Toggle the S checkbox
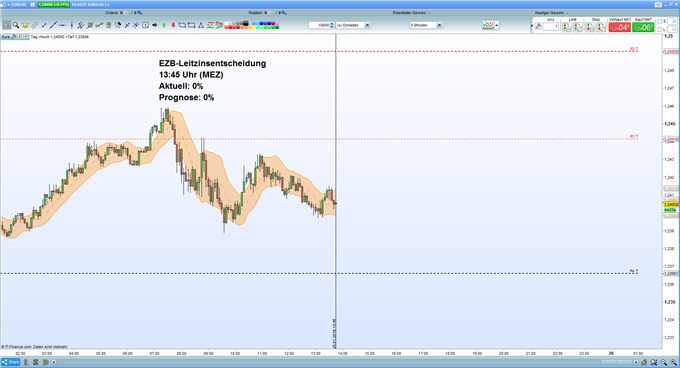The width and height of the screenshot is (680, 368). click(x=660, y=21)
